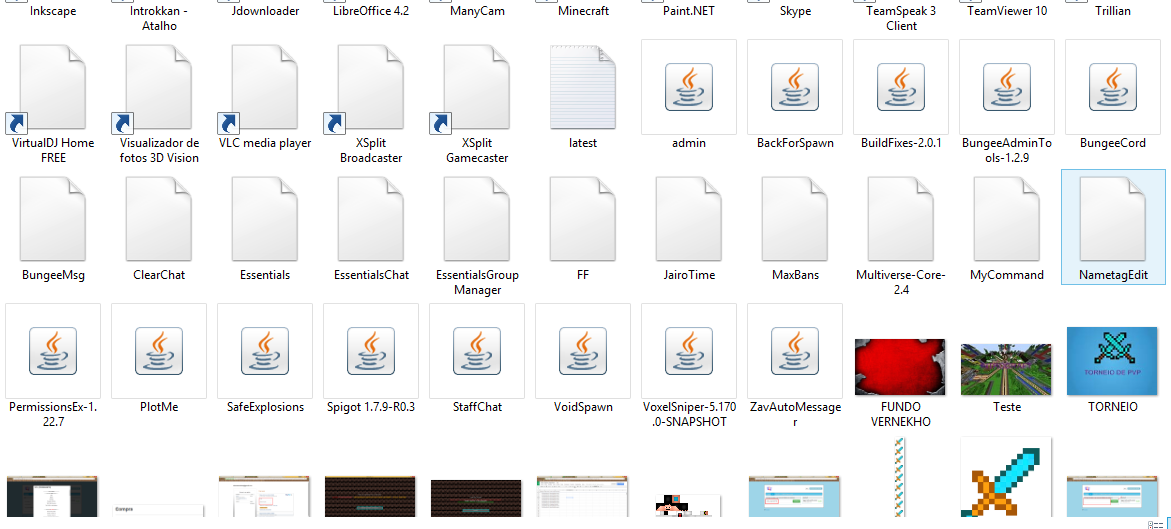
Task: Select the Minecraft skin character thumbnail
Action: click(x=688, y=506)
